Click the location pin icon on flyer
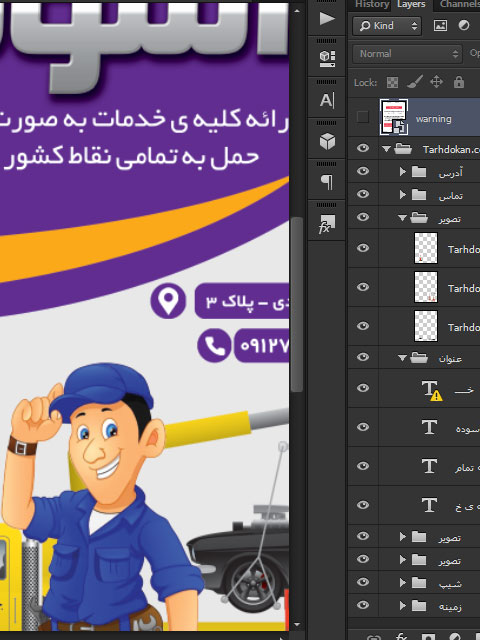This screenshot has height=640, width=480. [168, 301]
